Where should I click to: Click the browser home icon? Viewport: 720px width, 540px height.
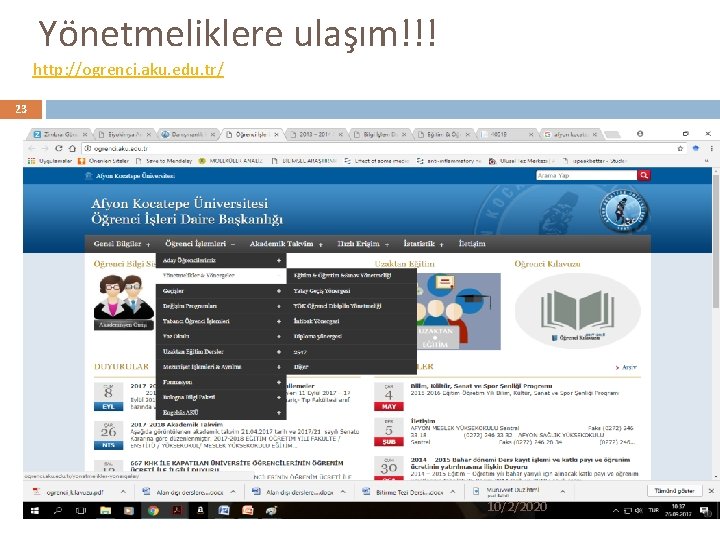72,148
